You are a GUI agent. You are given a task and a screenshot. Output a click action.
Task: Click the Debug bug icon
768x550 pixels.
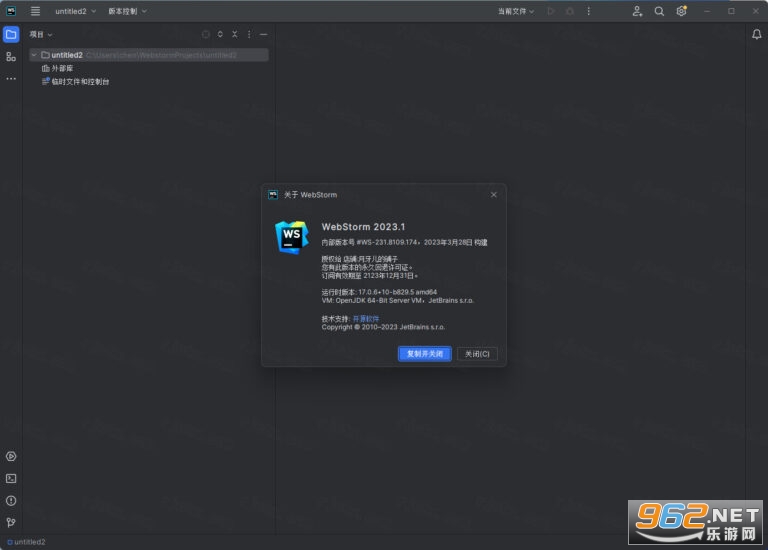(x=570, y=11)
